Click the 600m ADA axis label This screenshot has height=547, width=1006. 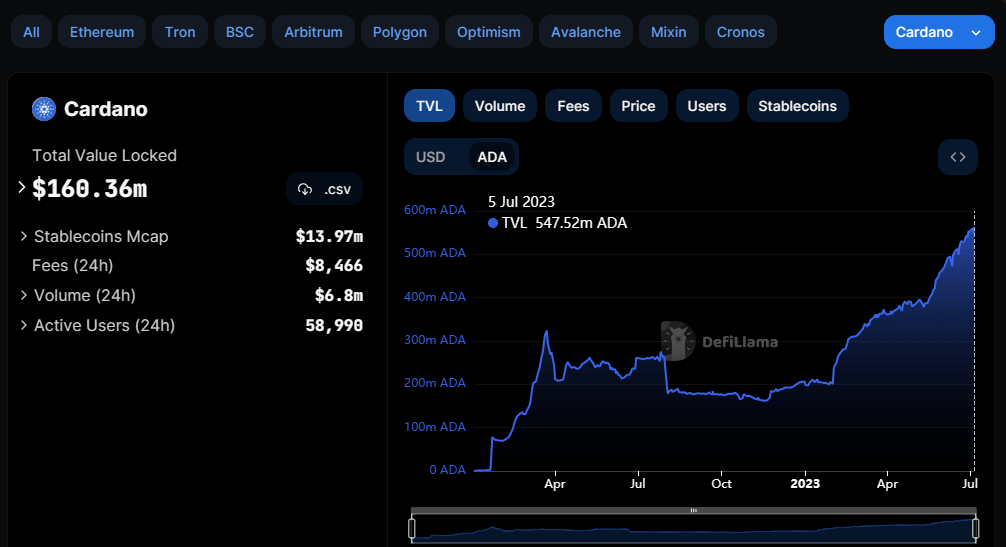[x=435, y=210]
